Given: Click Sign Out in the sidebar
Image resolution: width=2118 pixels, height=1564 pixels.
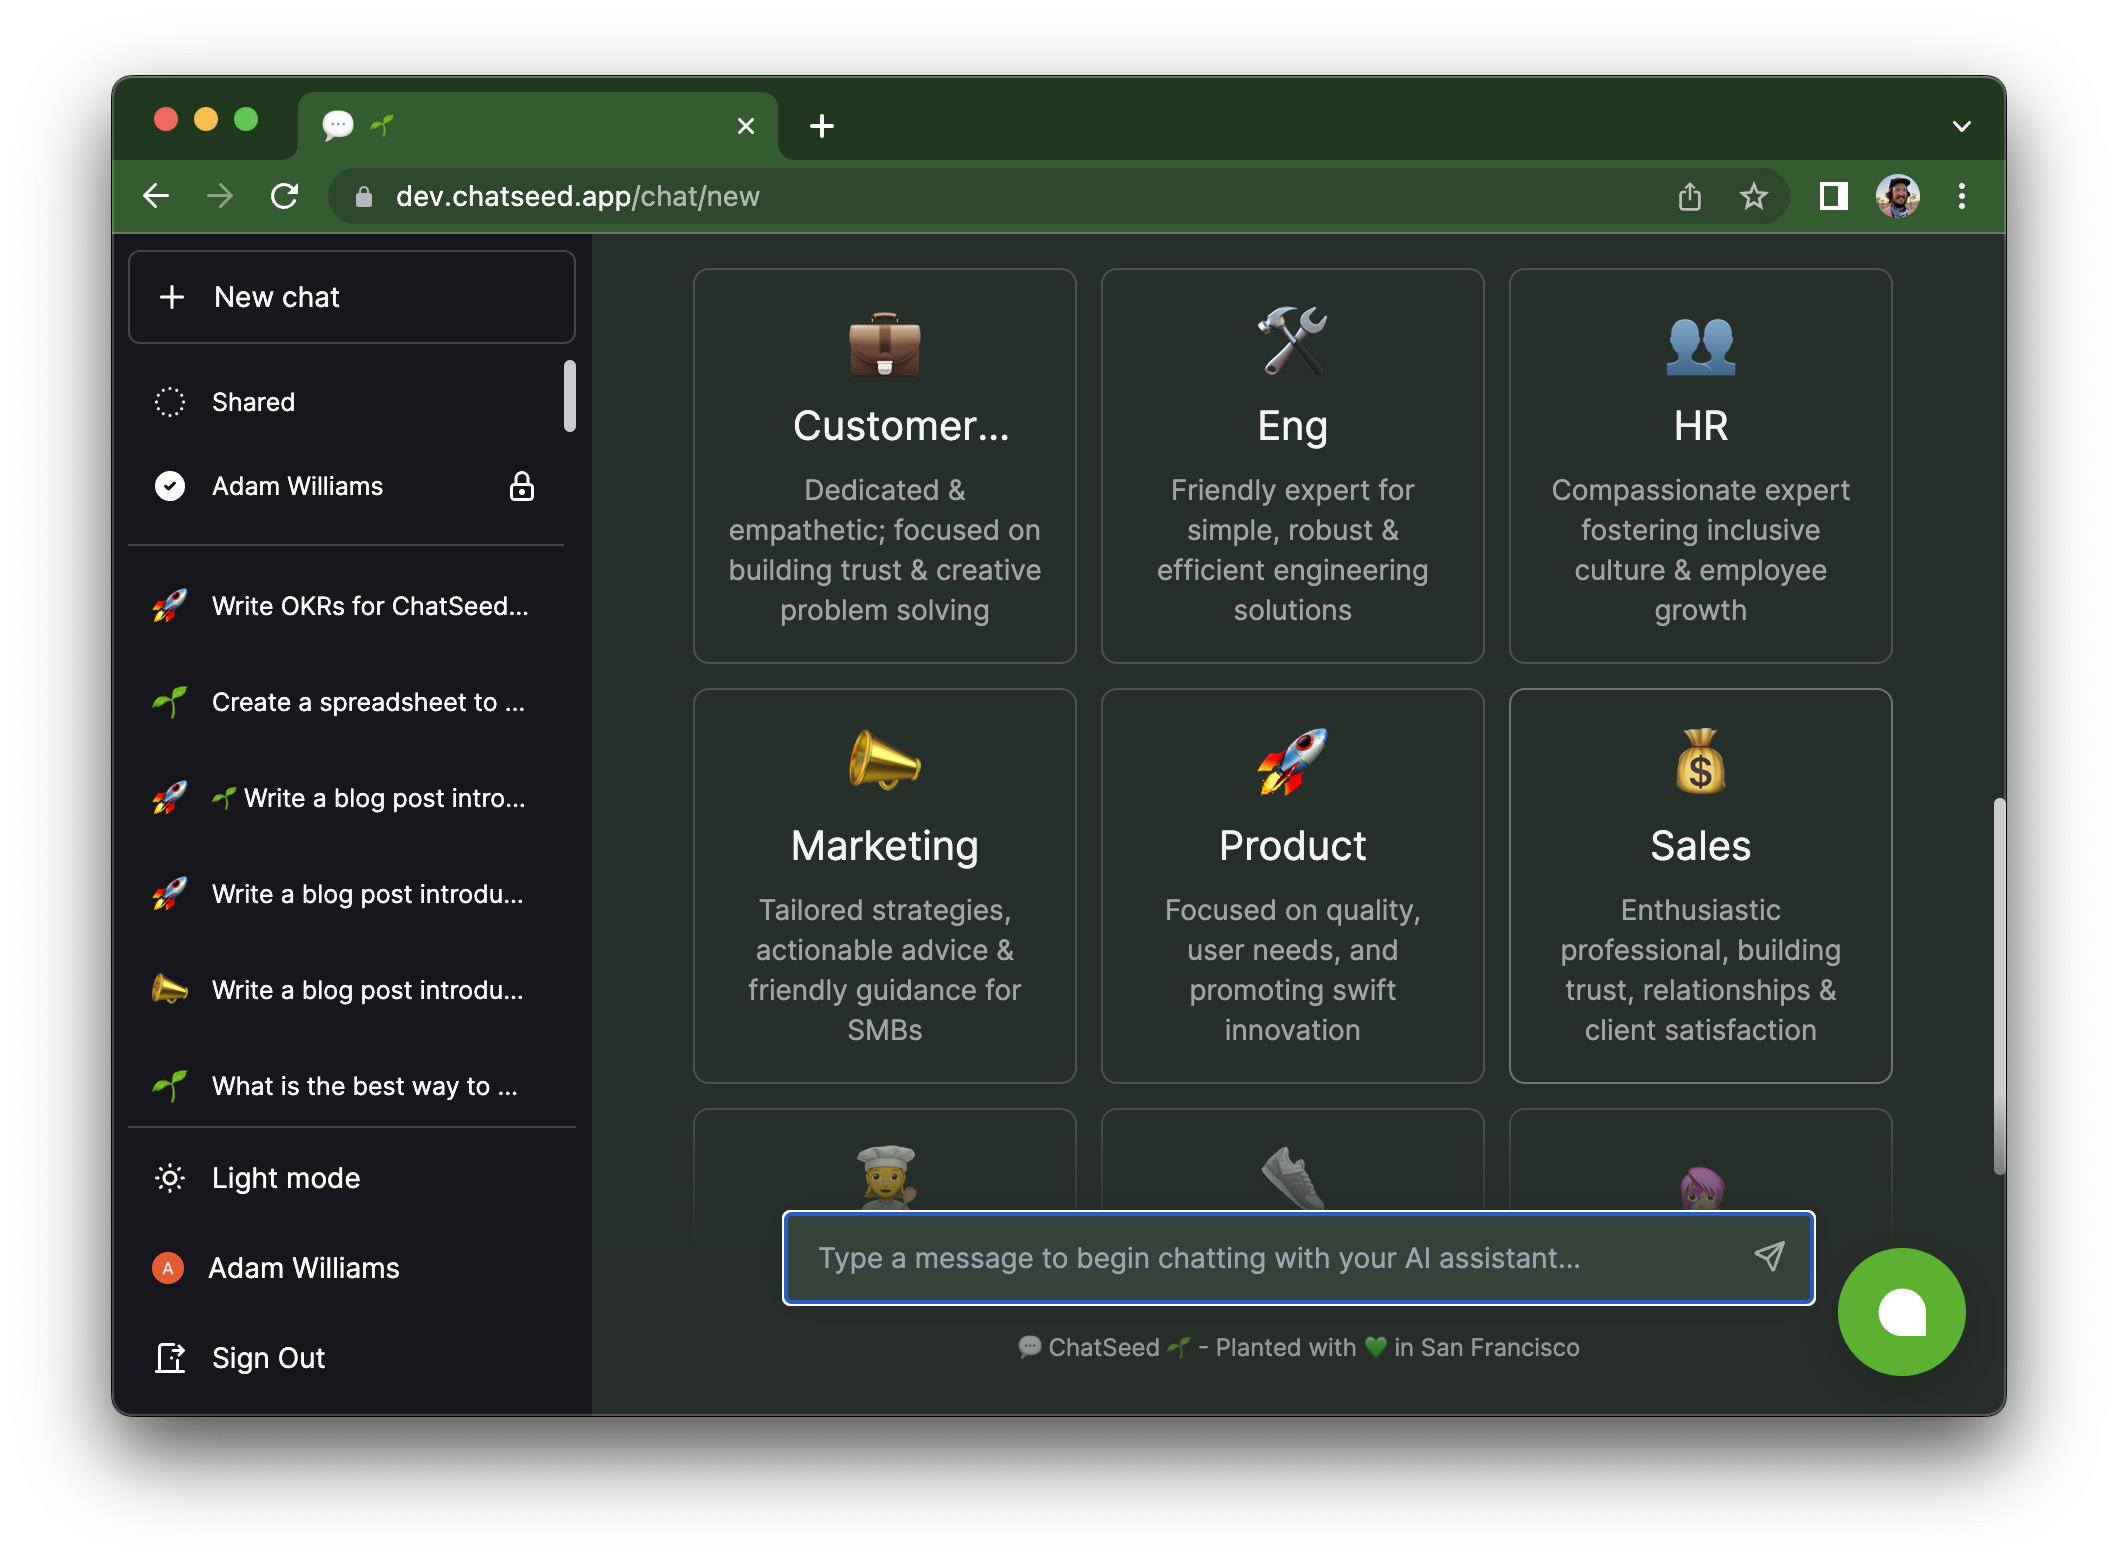Looking at the screenshot, I should [x=268, y=1358].
